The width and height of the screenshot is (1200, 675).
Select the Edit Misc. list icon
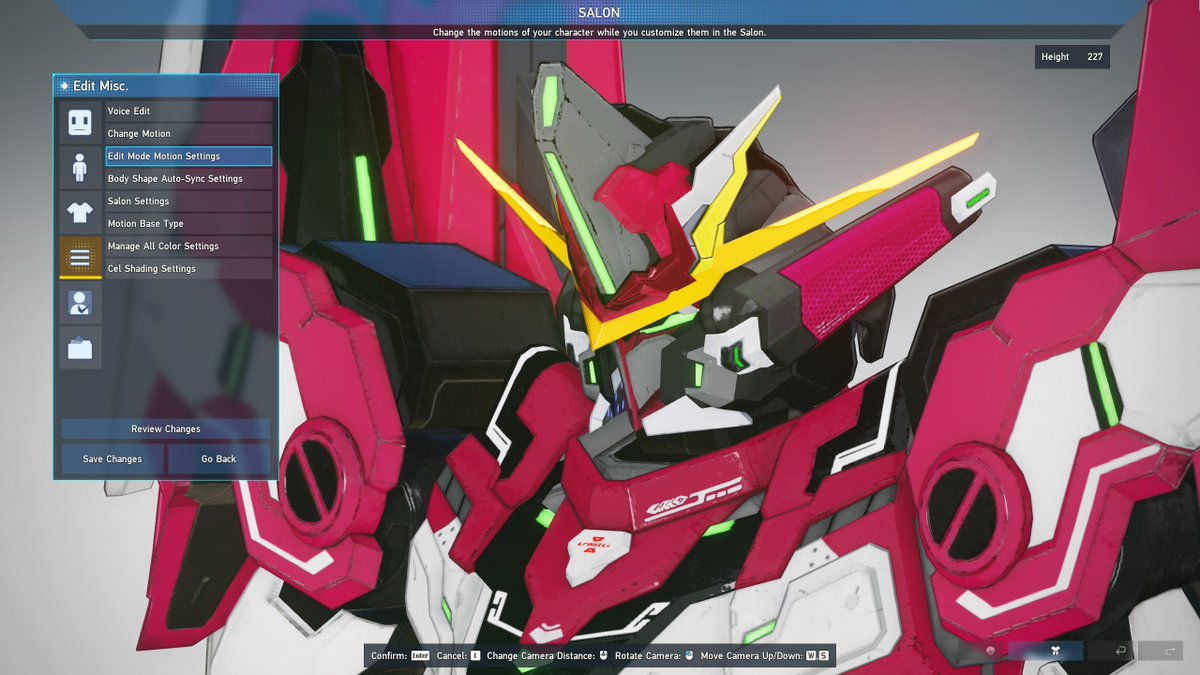click(x=80, y=257)
